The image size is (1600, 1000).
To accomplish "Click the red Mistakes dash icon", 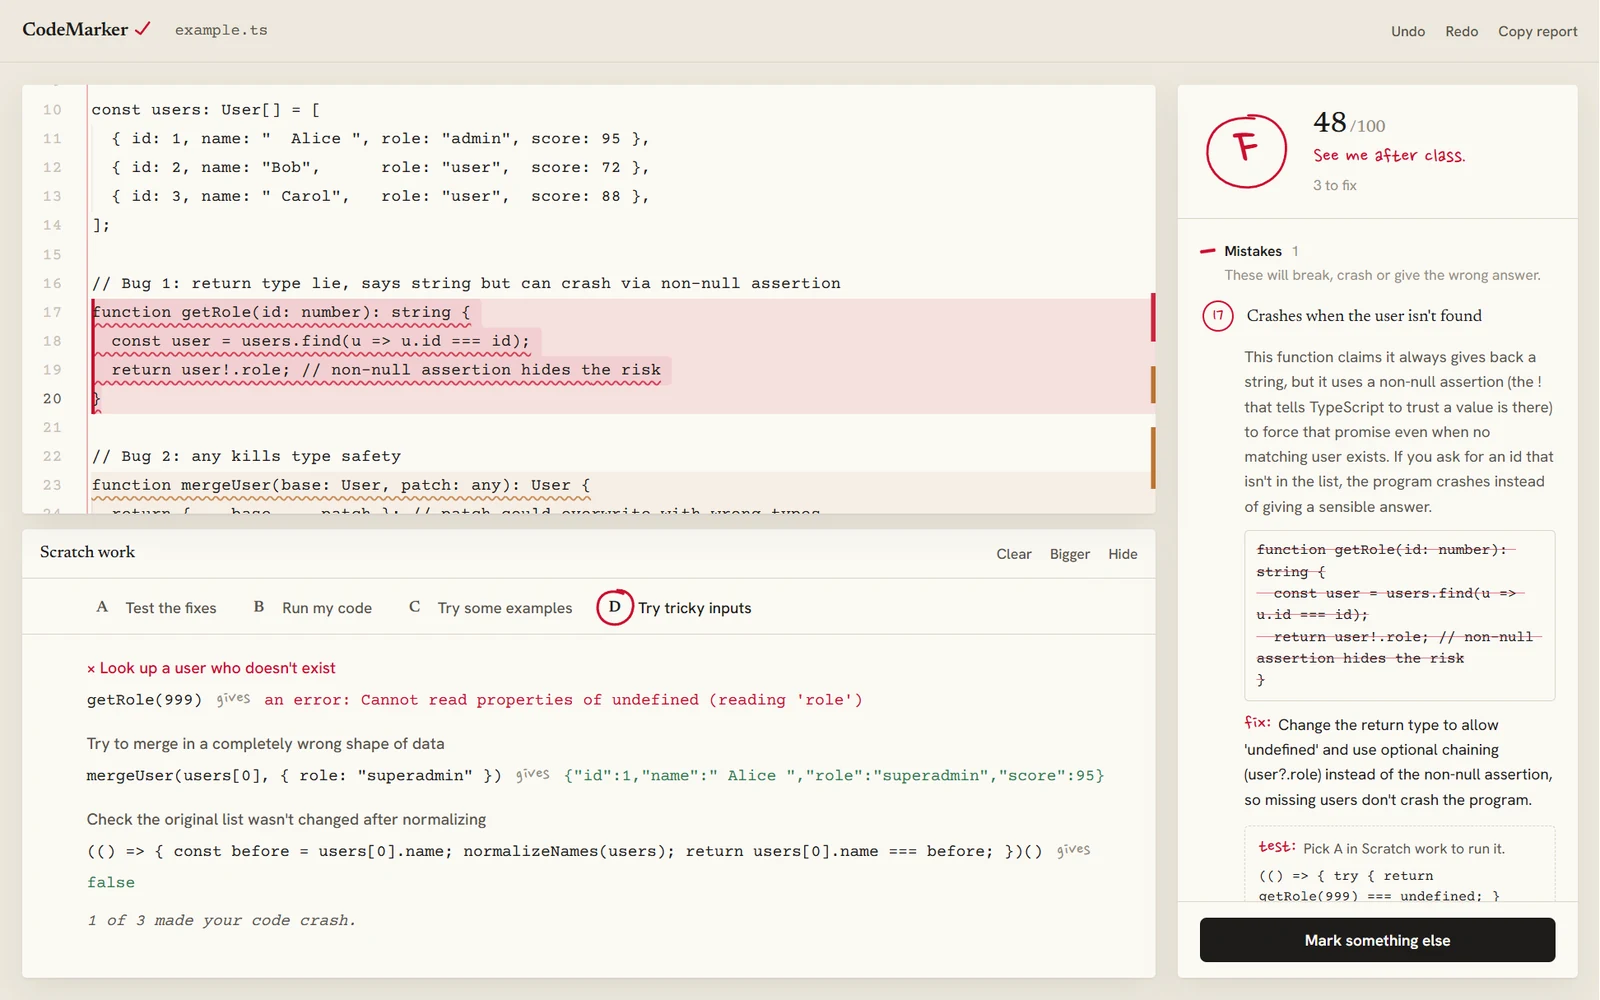I will point(1208,251).
